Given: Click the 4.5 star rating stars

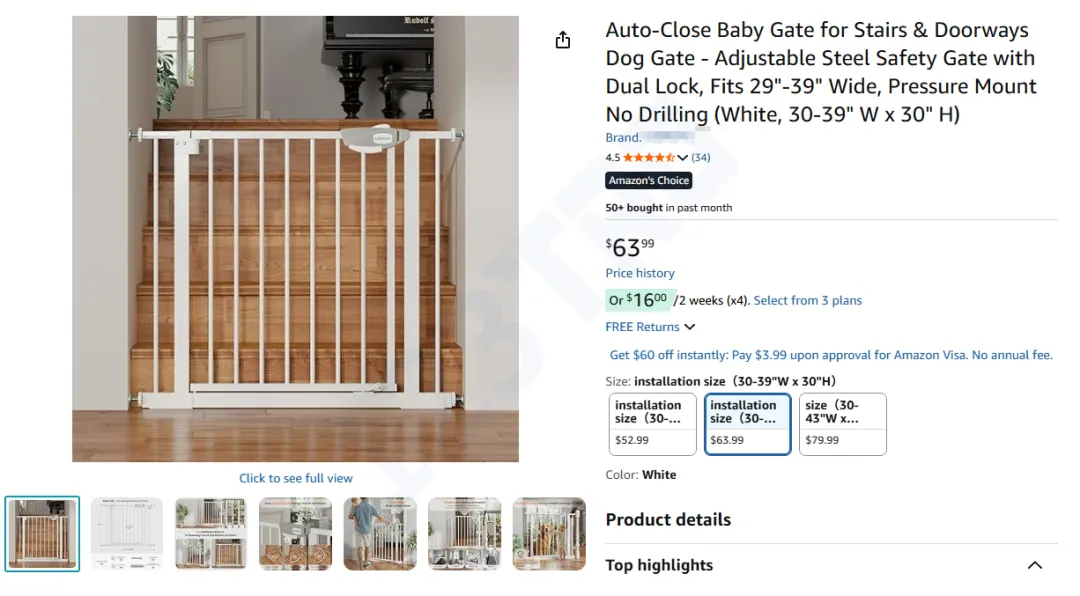Looking at the screenshot, I should (649, 158).
